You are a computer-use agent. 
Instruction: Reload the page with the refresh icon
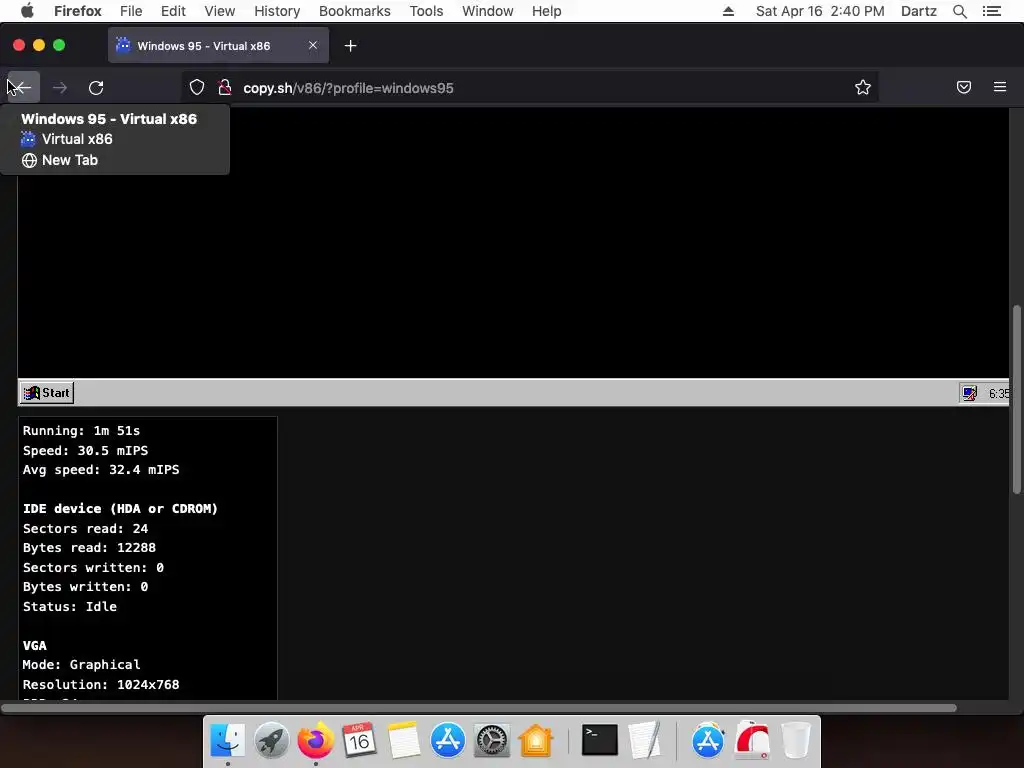97,88
